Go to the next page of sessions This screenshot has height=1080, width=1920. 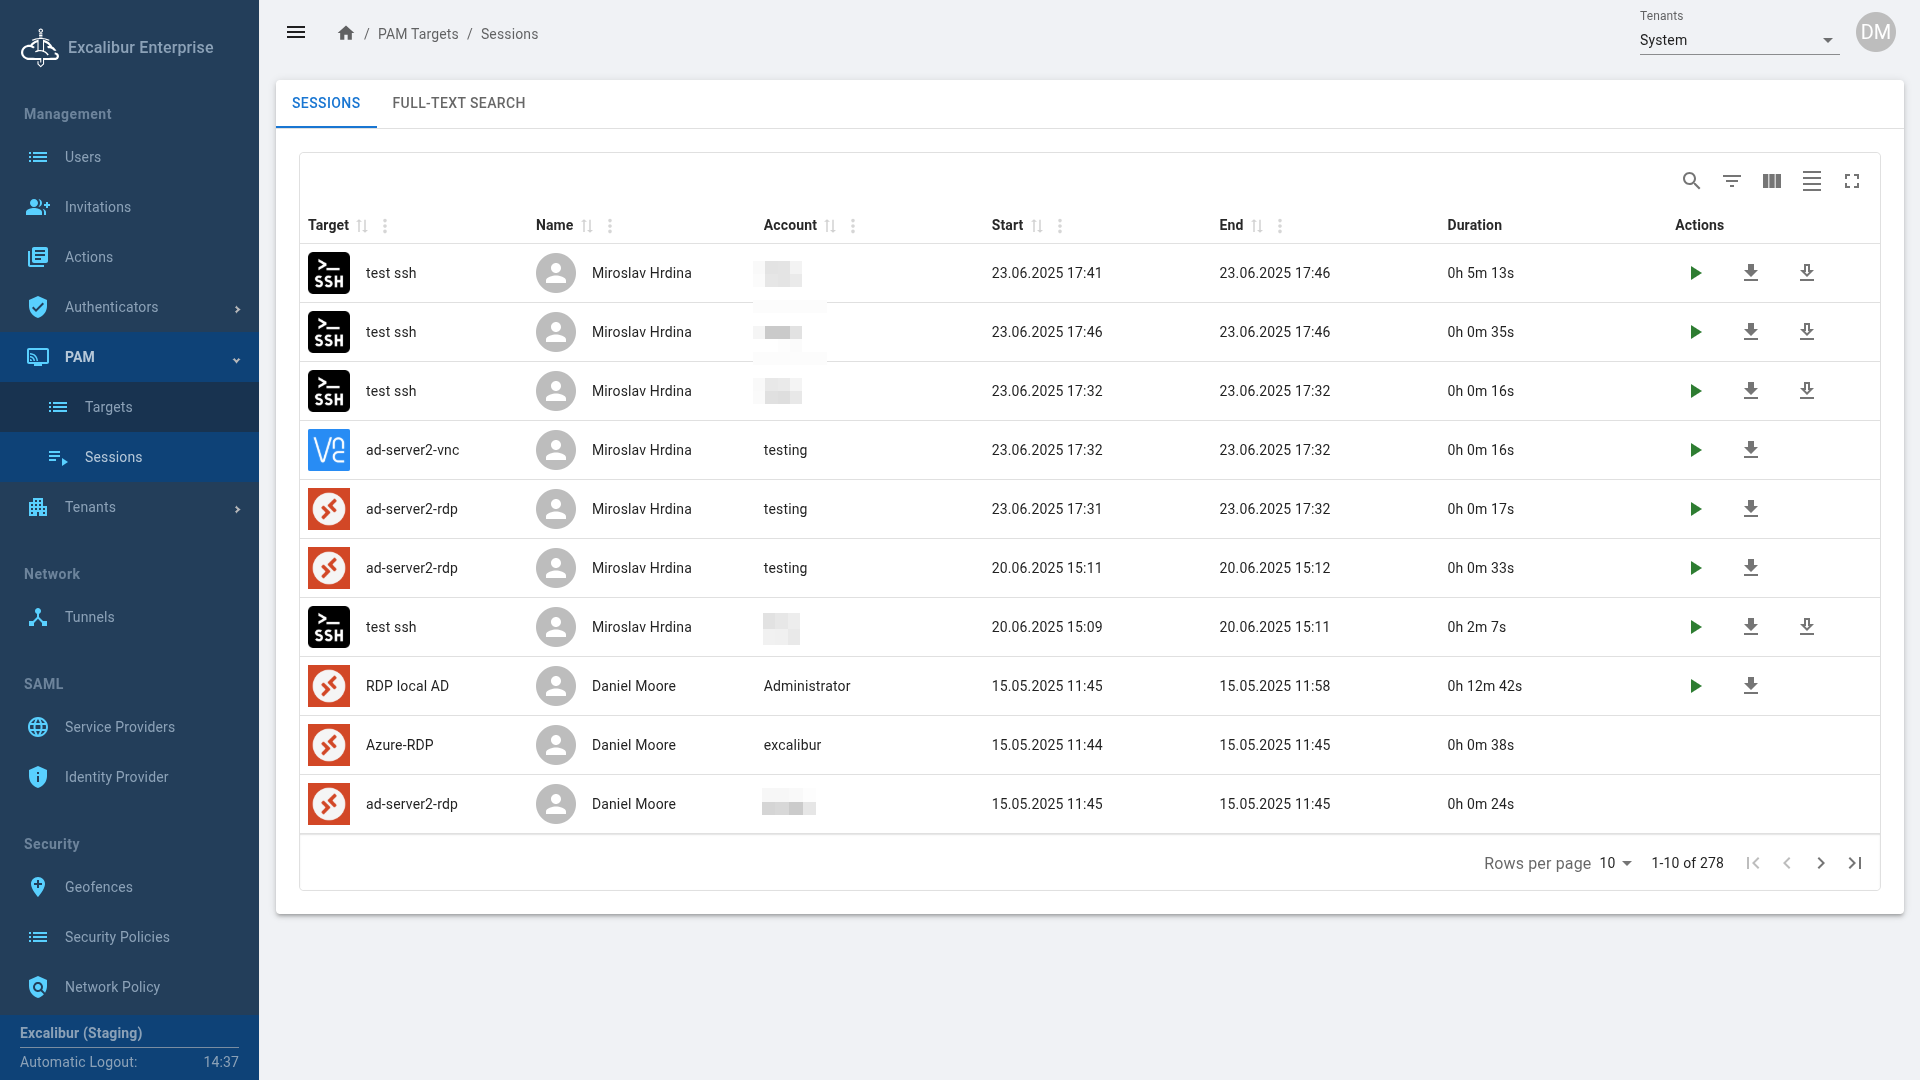coord(1820,863)
